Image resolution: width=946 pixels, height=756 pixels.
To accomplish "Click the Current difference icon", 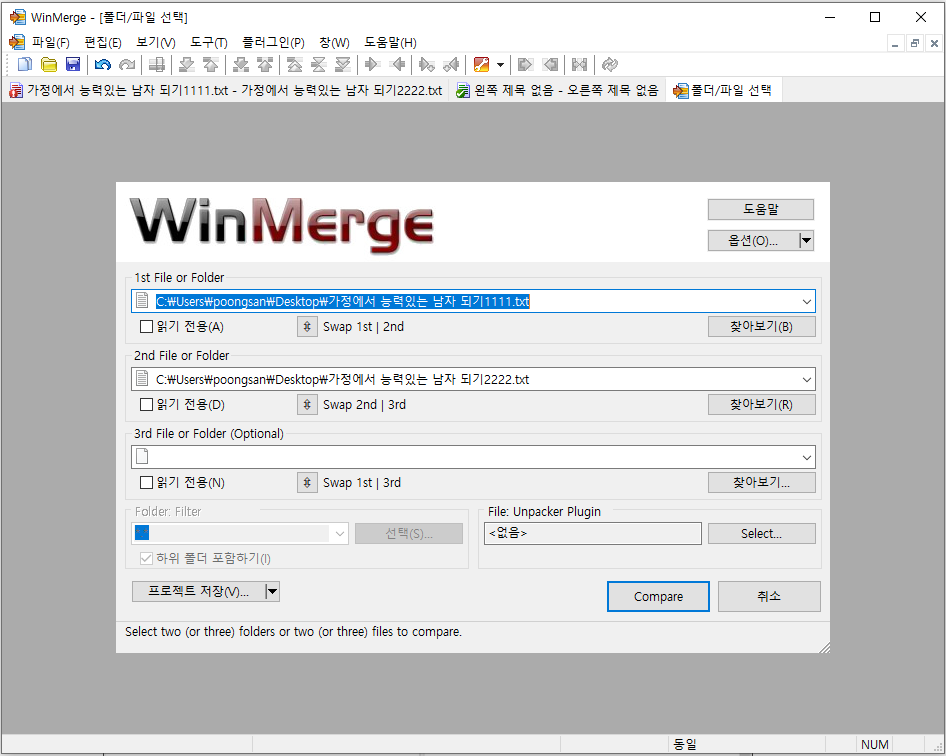I will pyautogui.click(x=319, y=65).
